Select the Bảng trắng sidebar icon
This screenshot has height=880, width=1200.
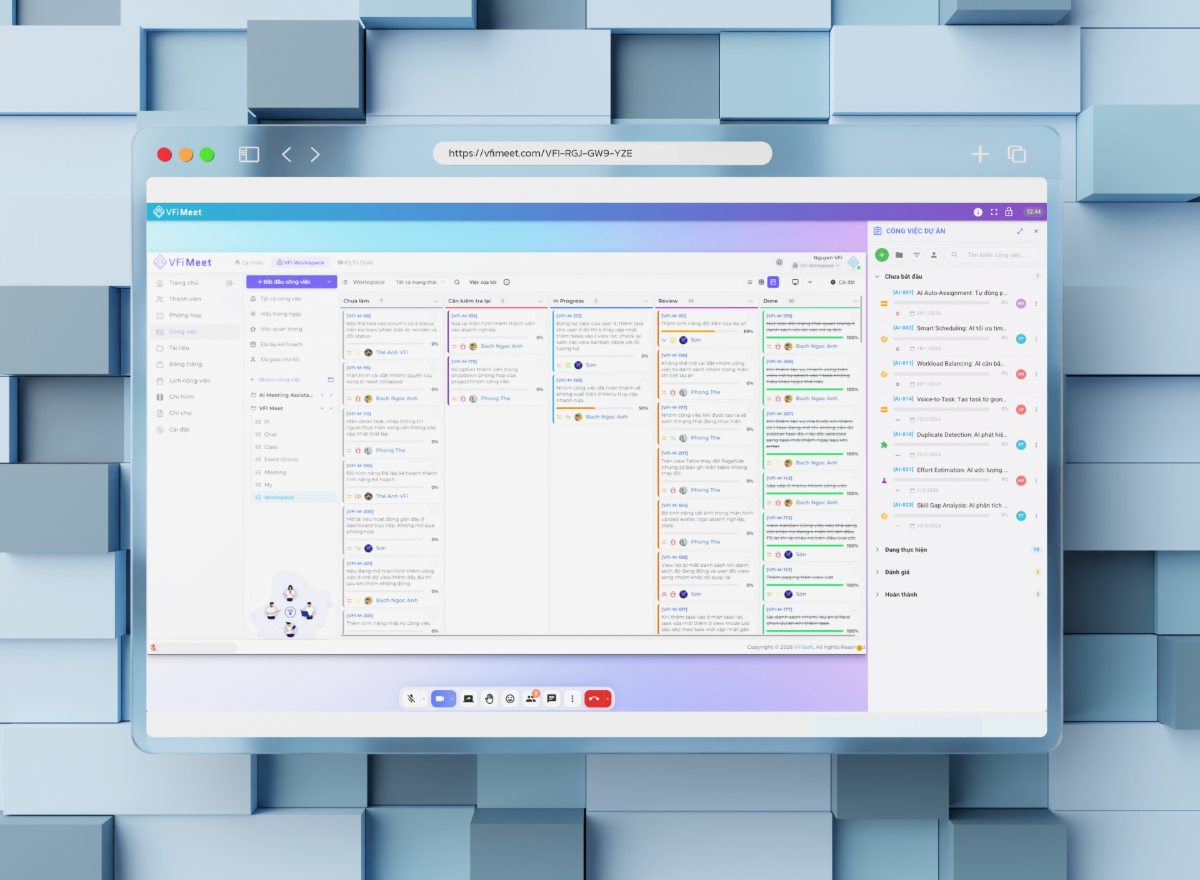pyautogui.click(x=160, y=364)
